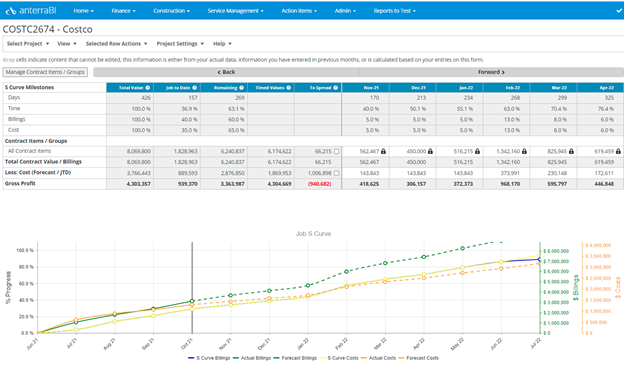This screenshot has height=365, width=624.
Task: Click the Job S Curve chart title
Action: click(x=313, y=234)
